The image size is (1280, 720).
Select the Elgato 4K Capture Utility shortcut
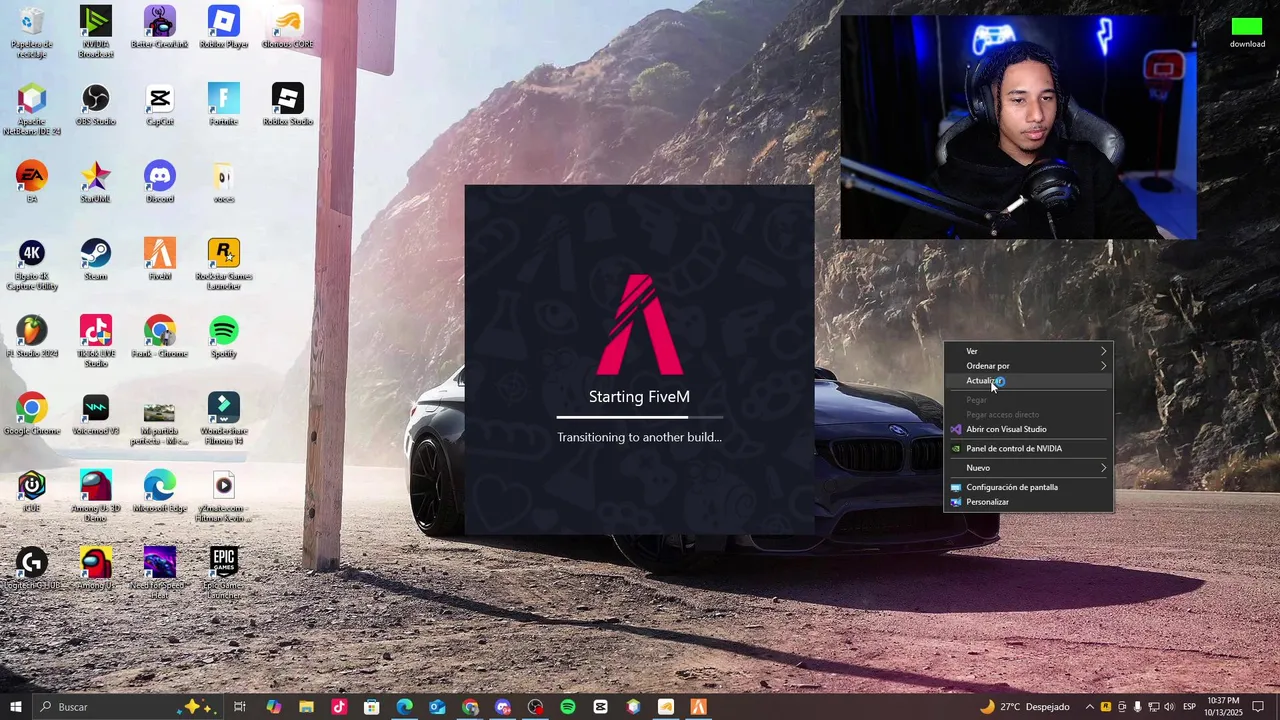(32, 265)
